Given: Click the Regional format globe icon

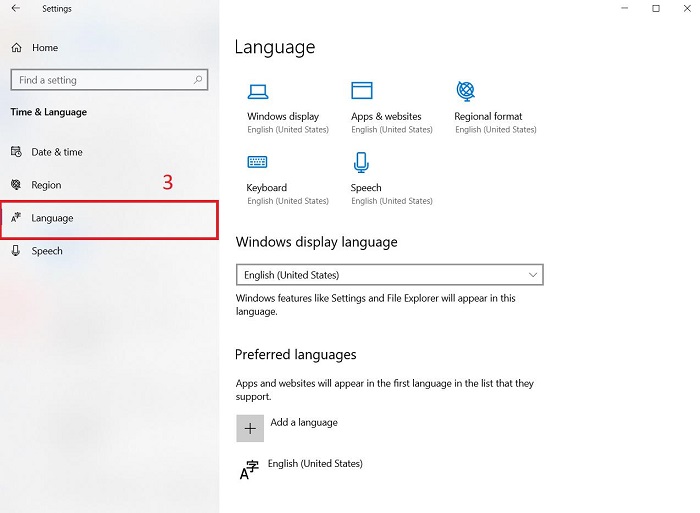Looking at the screenshot, I should point(465,91).
